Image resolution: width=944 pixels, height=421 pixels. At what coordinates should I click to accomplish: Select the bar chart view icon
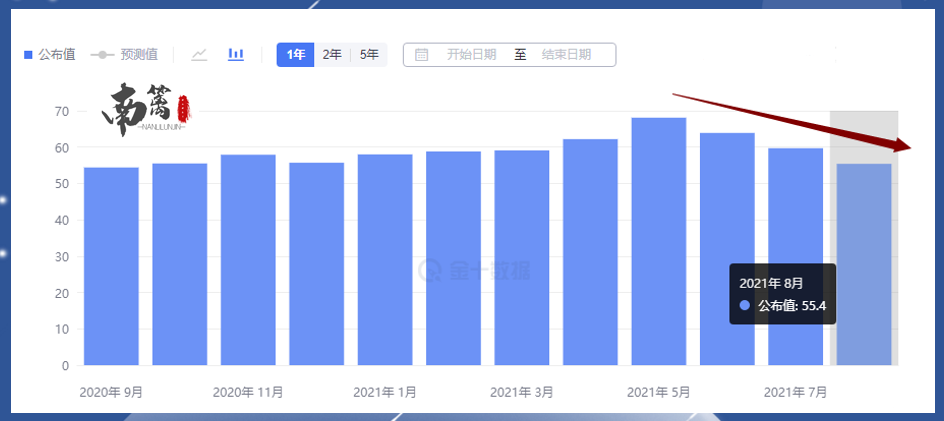(x=235, y=54)
